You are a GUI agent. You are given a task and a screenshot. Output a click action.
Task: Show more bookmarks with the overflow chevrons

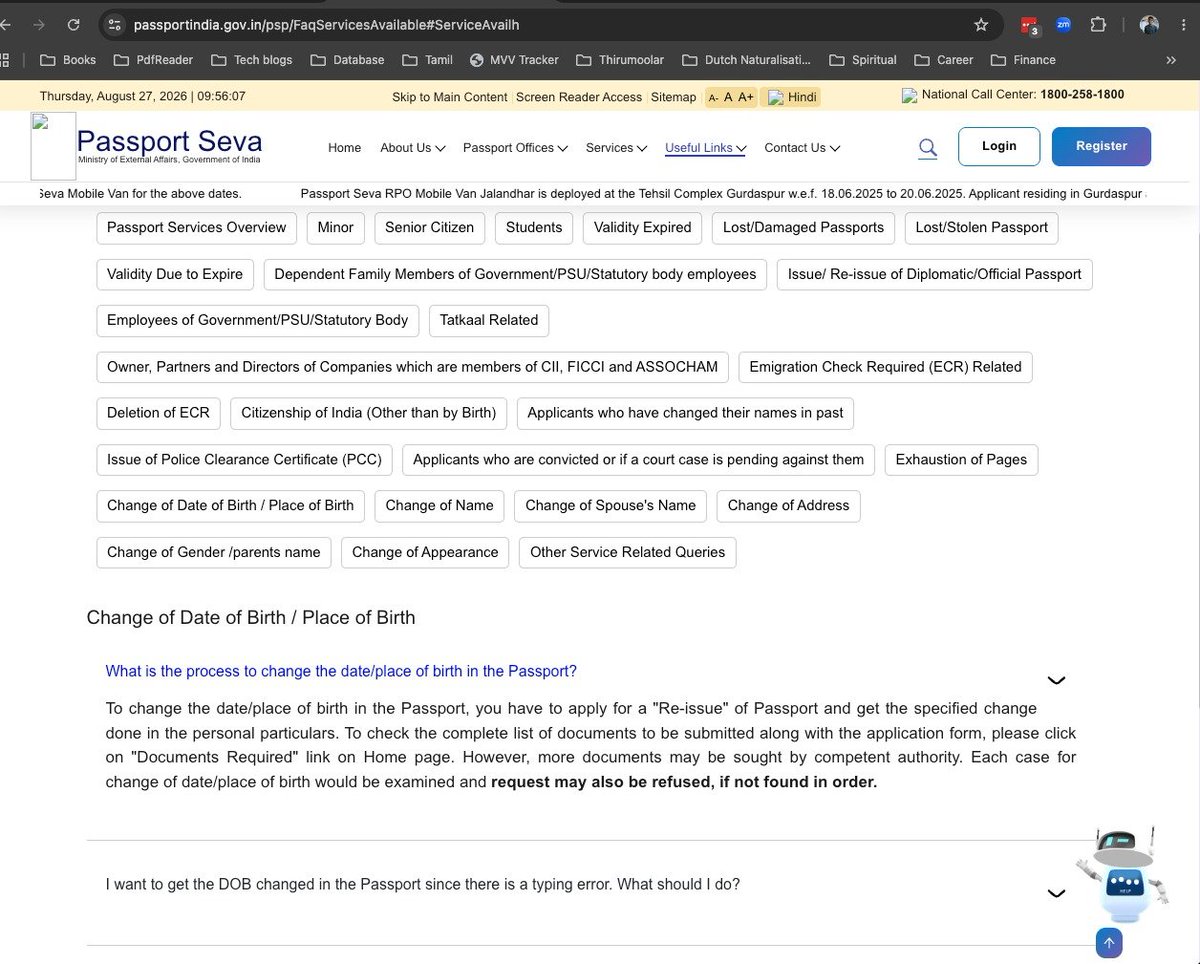point(1171,60)
